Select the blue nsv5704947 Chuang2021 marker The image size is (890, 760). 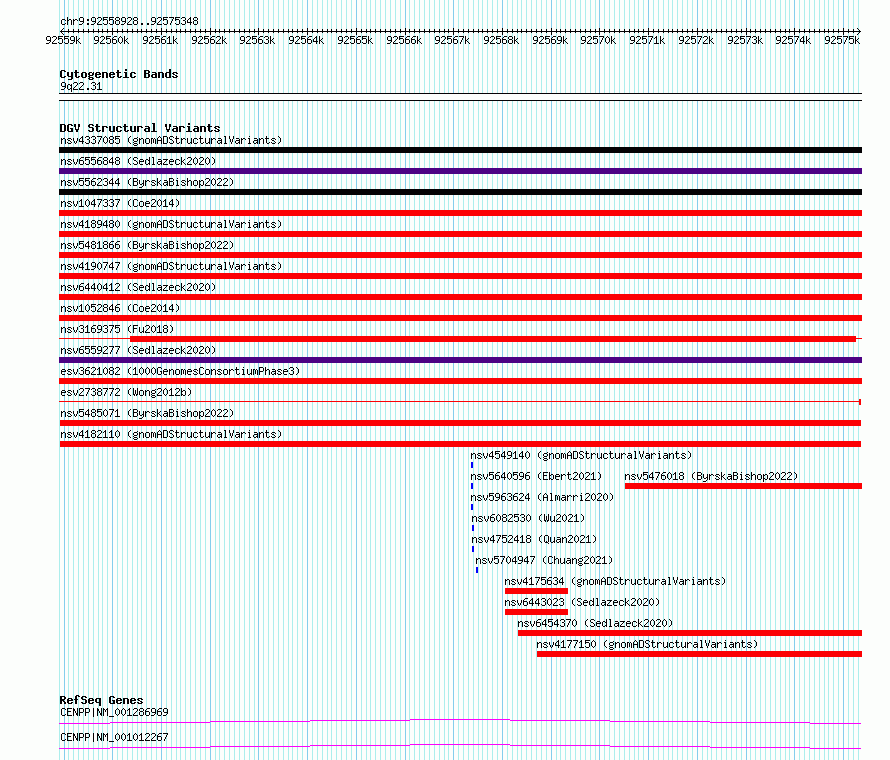click(x=477, y=570)
